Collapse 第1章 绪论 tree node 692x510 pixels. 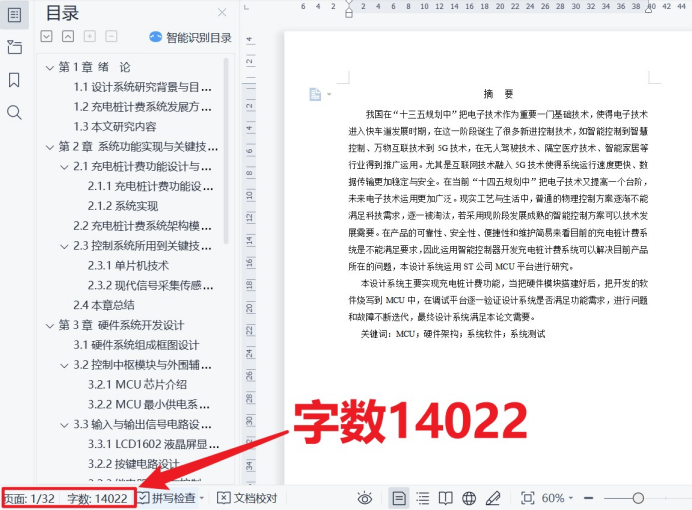(49, 68)
